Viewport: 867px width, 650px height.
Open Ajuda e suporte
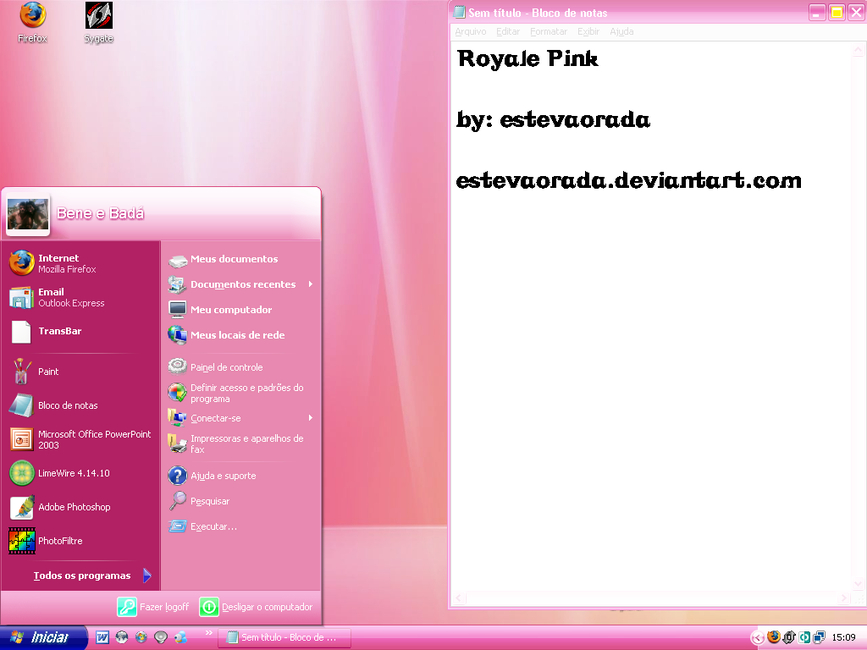coord(241,475)
